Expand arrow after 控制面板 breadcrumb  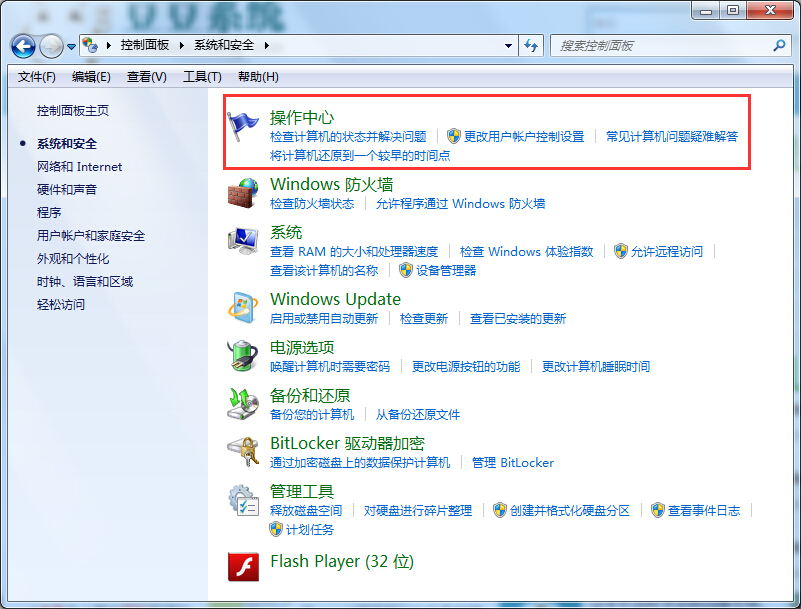tap(181, 45)
